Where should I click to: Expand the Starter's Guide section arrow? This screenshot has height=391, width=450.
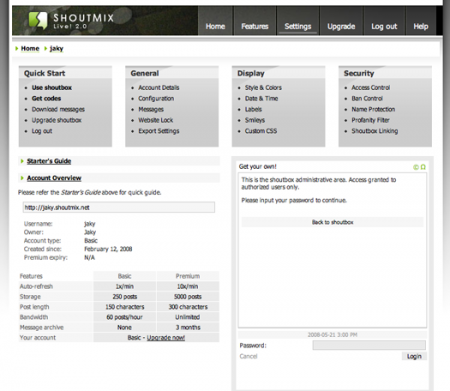pyautogui.click(x=22, y=161)
